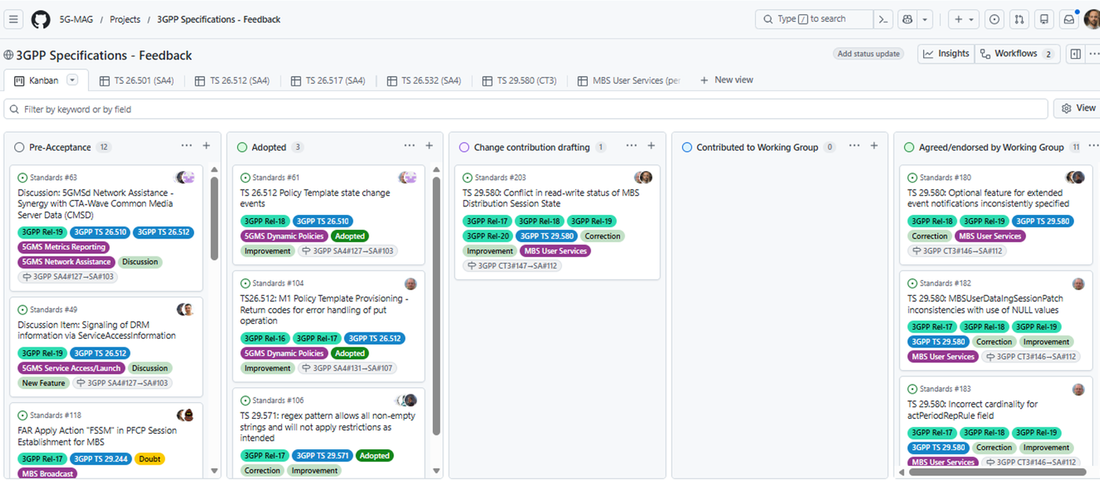Open Pre-Acceptance column options menu
The height and width of the screenshot is (480, 1100).
187,146
